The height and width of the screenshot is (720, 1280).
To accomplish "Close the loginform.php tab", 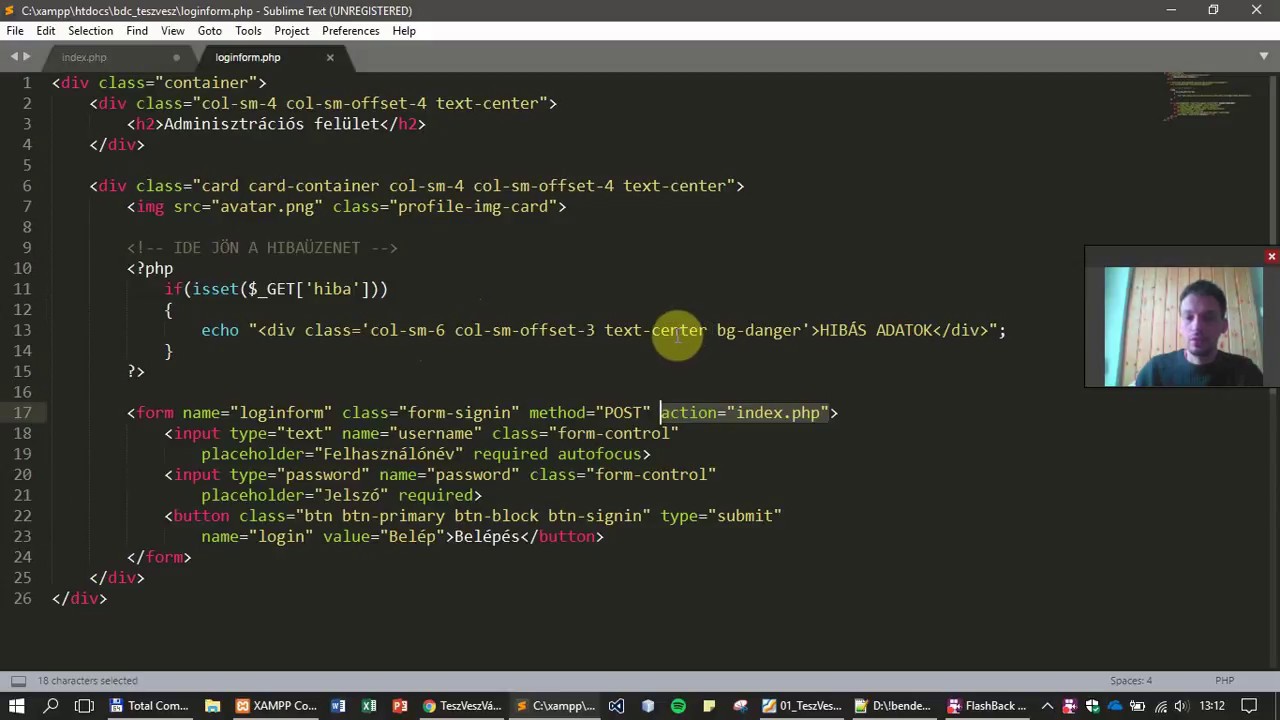I will [330, 58].
